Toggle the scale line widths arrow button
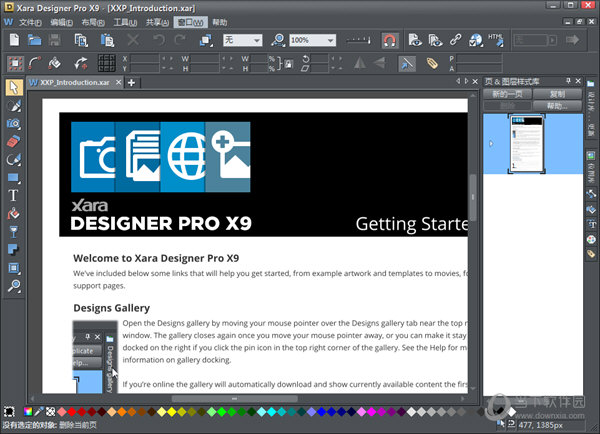The image size is (600, 434). (x=407, y=63)
